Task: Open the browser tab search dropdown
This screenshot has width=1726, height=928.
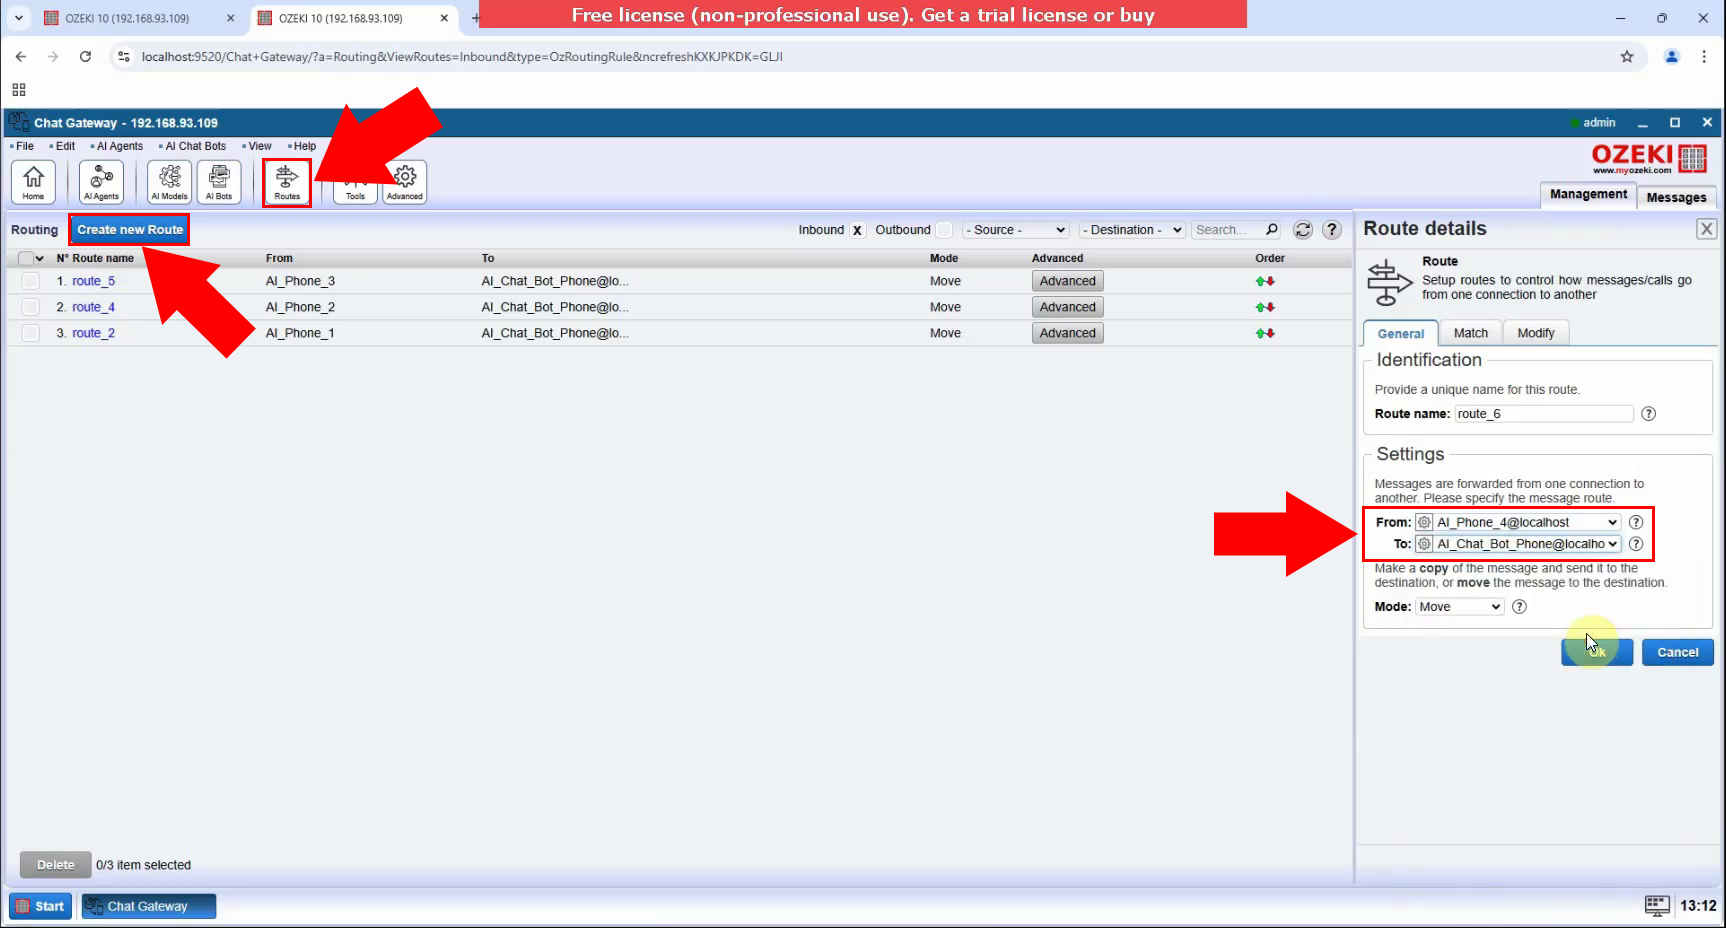Action: (19, 18)
